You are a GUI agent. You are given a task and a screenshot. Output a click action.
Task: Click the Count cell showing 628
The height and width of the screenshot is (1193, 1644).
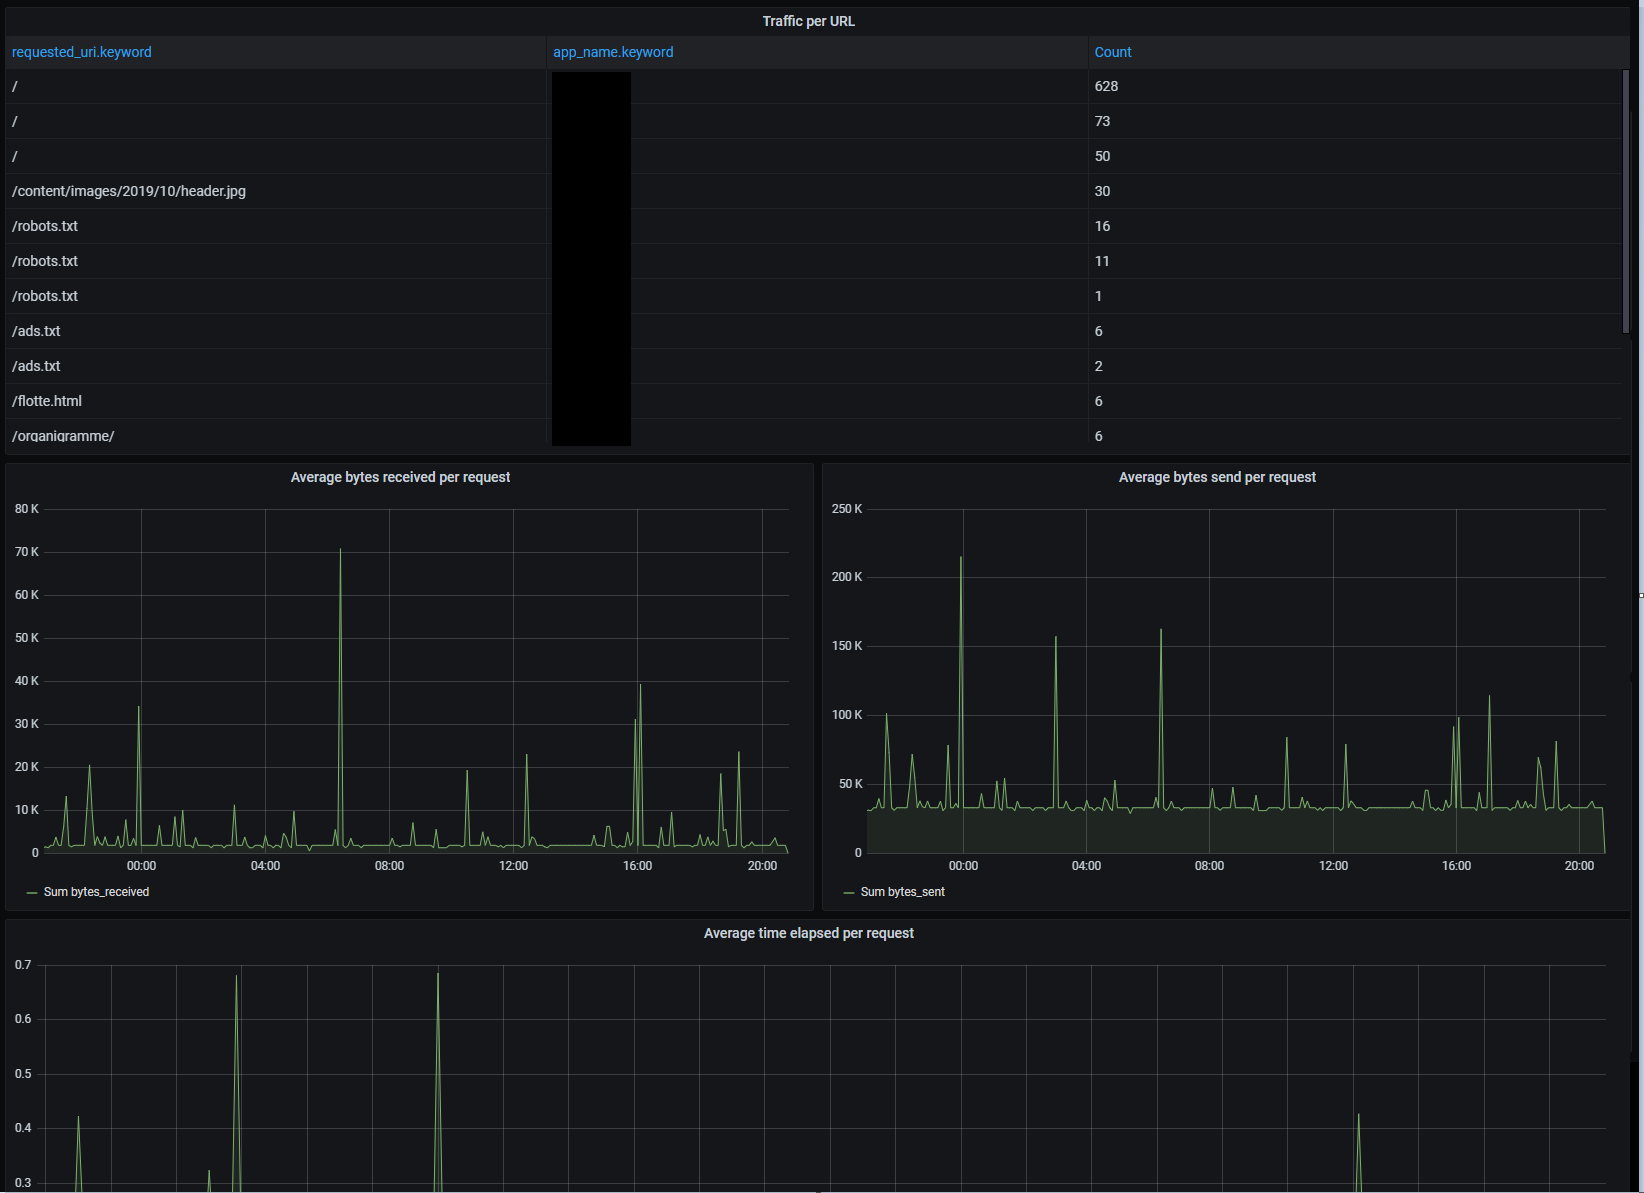(x=1106, y=86)
